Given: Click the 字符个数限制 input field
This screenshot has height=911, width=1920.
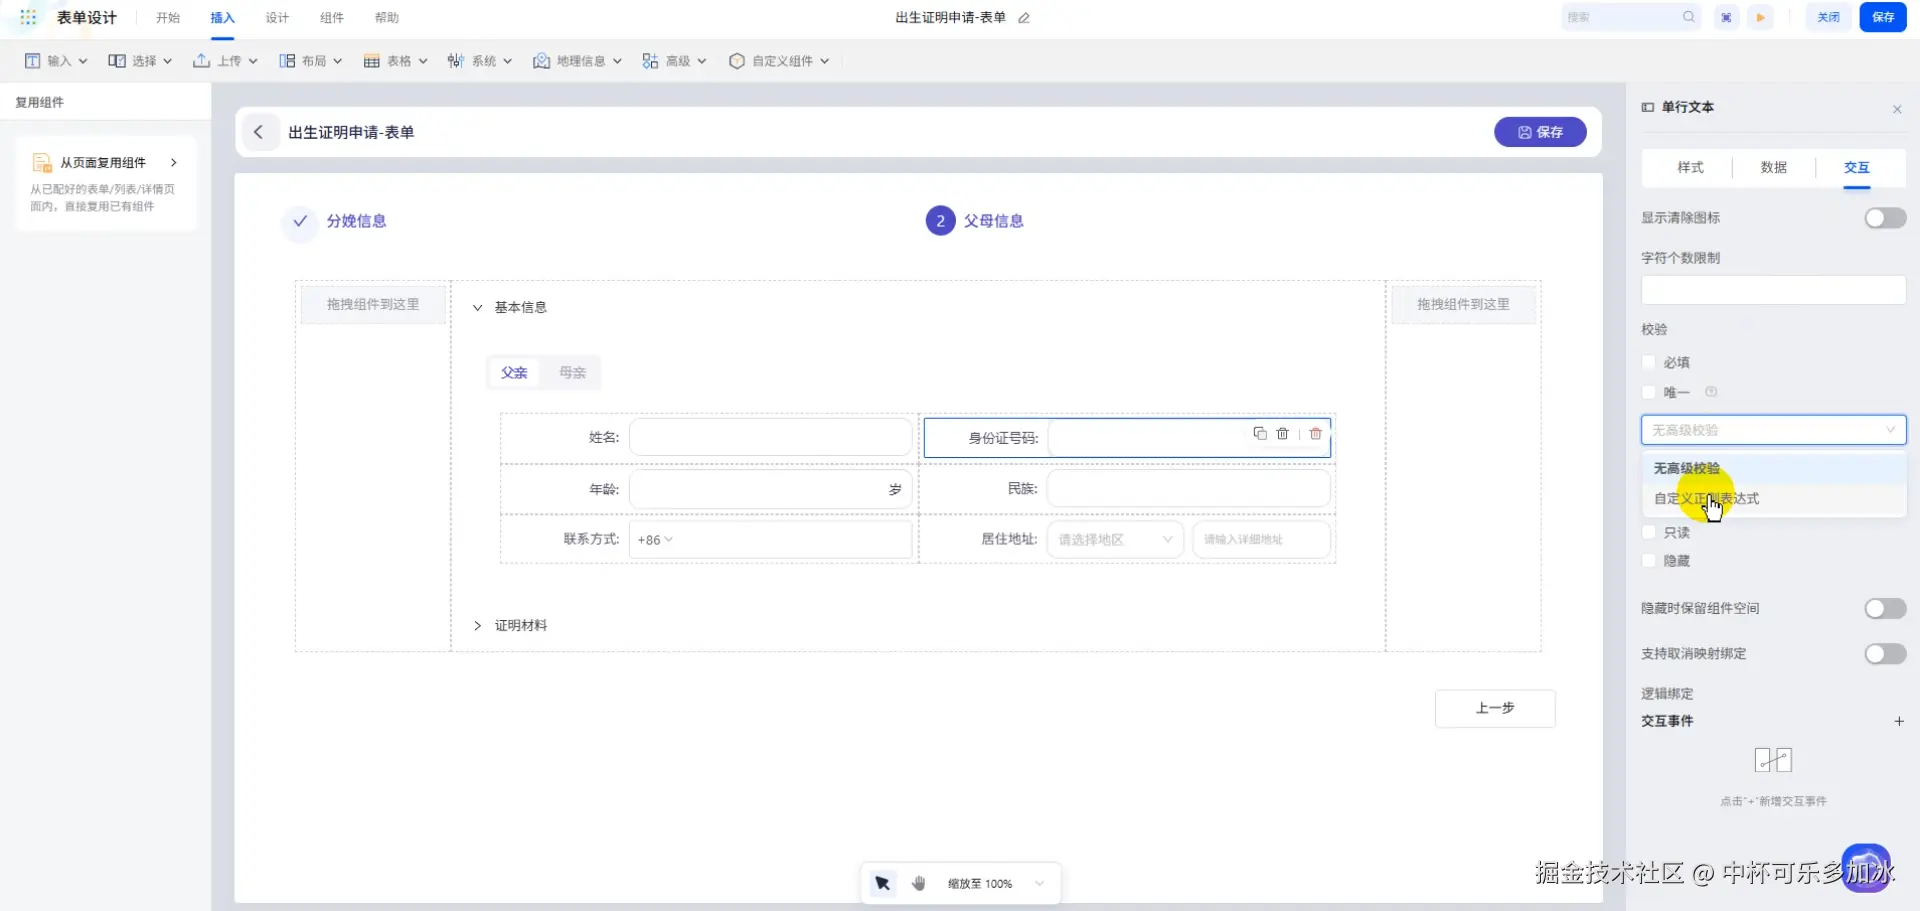Looking at the screenshot, I should pyautogui.click(x=1772, y=290).
